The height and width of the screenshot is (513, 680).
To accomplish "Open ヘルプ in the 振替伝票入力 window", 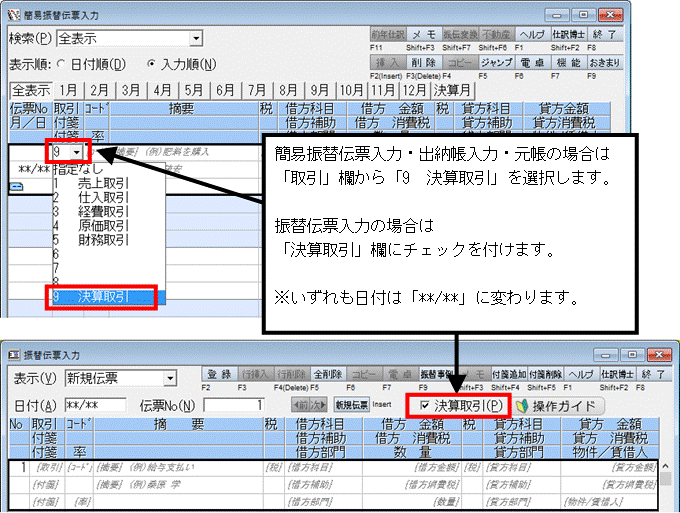I will pyautogui.click(x=581, y=374).
